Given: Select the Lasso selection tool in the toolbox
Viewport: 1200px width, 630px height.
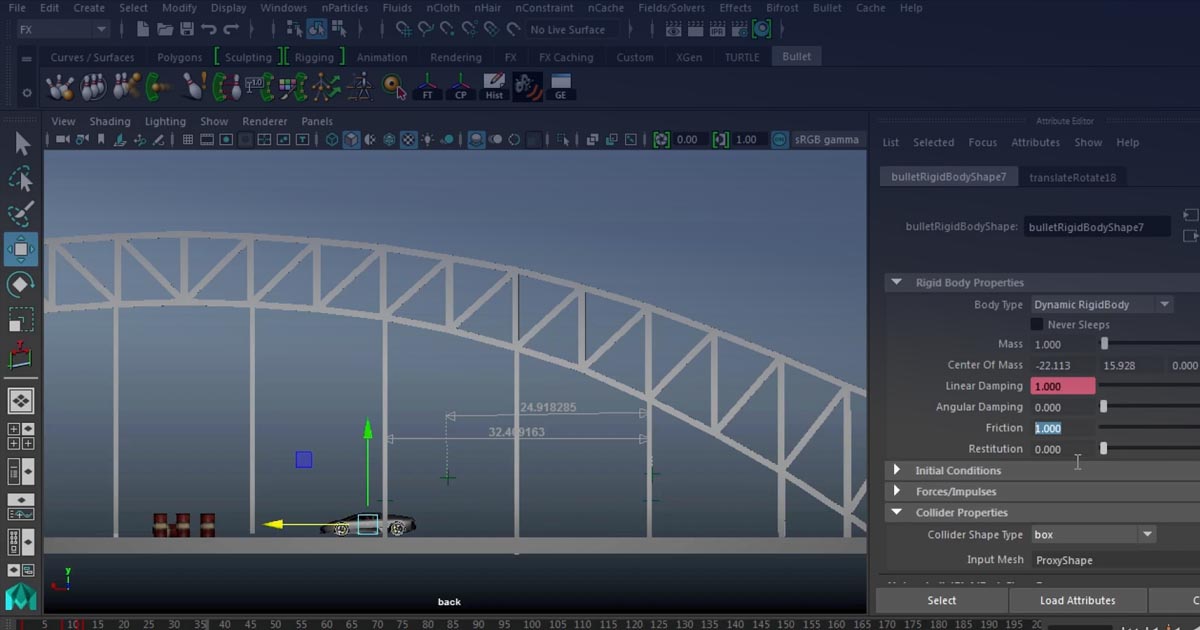Looking at the screenshot, I should click(21, 180).
